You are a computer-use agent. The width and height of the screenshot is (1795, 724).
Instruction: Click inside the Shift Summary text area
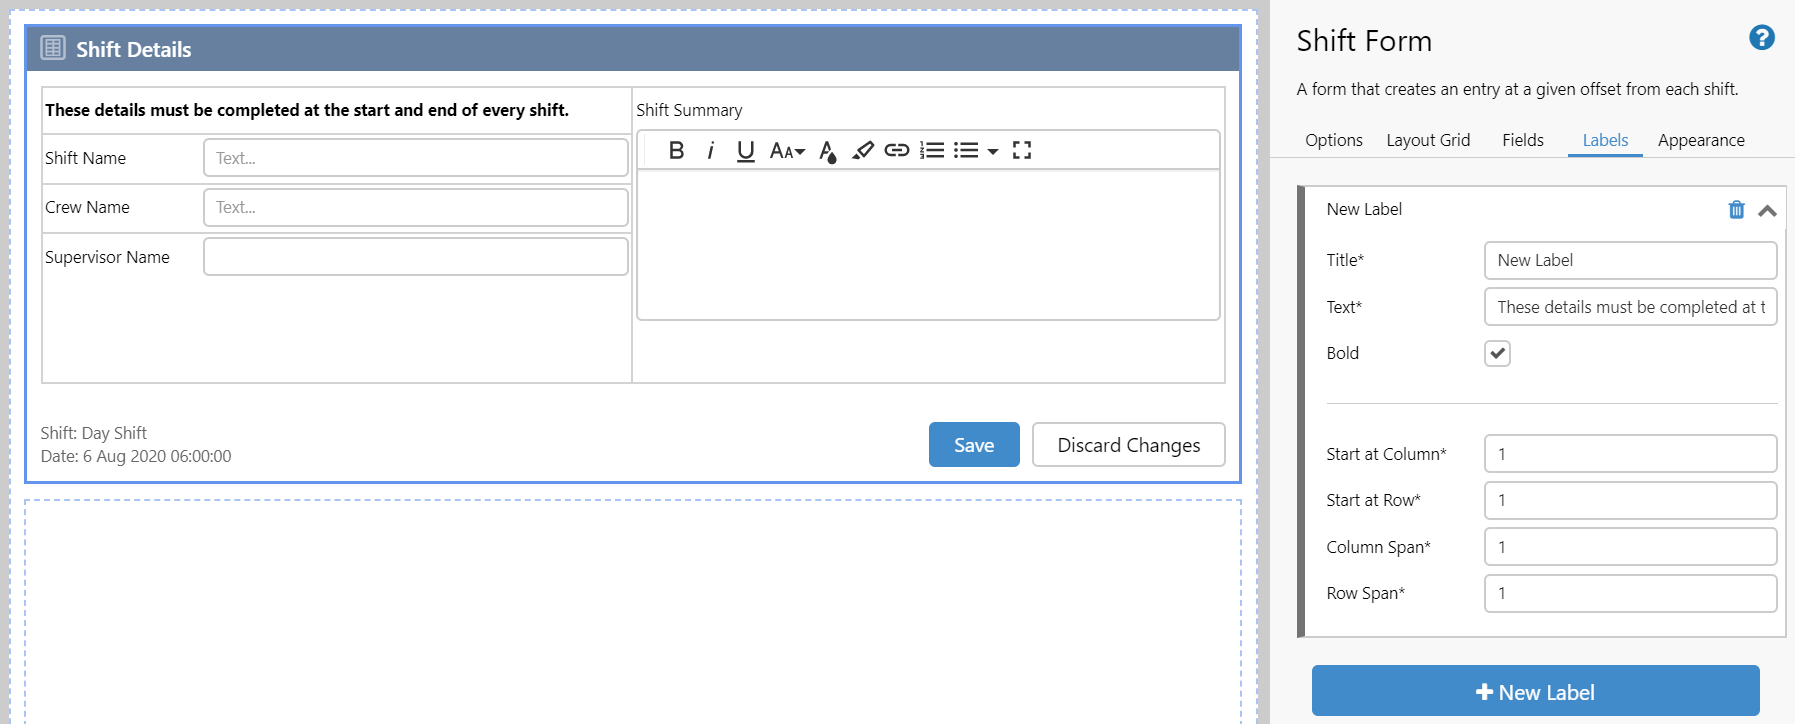(928, 245)
